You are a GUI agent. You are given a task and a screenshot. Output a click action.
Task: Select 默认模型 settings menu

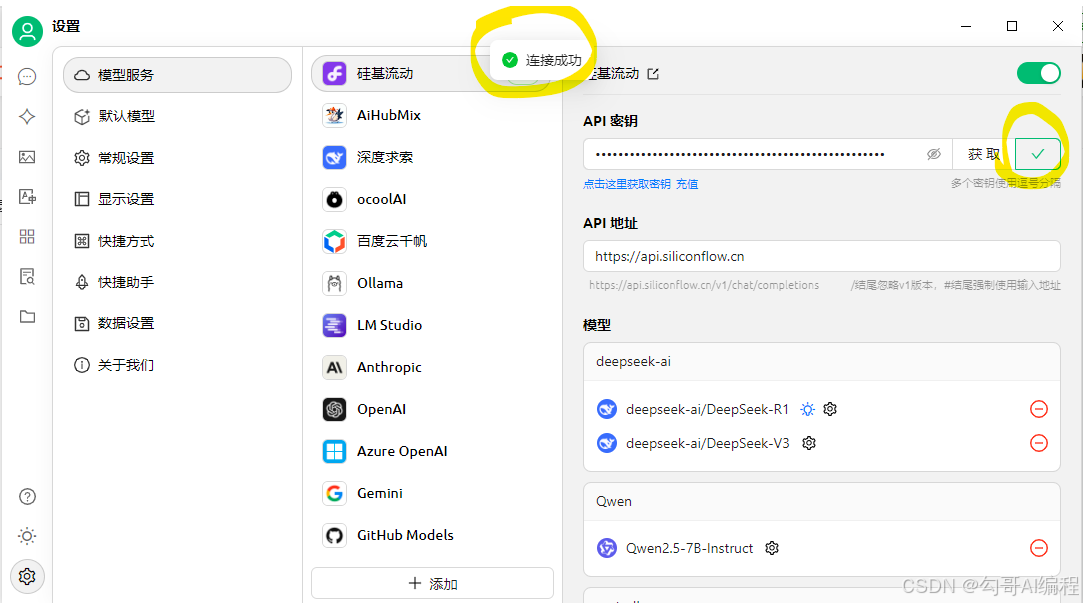pos(178,116)
